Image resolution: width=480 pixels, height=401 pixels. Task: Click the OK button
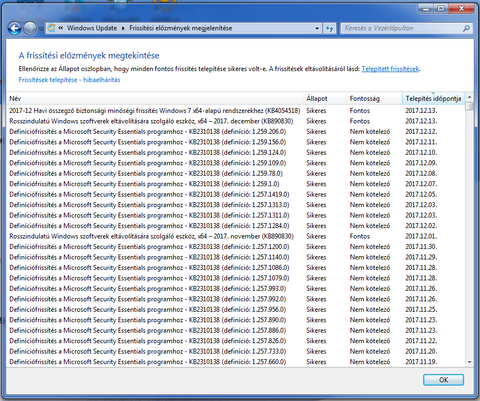[443, 380]
